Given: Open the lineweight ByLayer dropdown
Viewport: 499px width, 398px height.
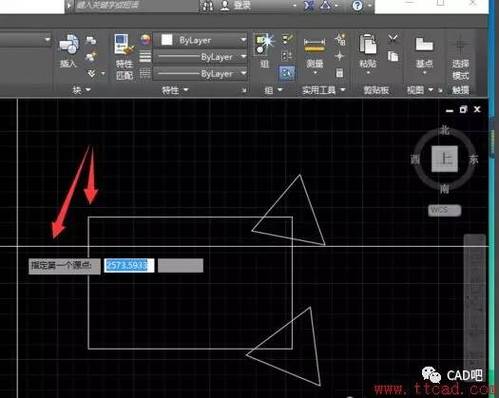Looking at the screenshot, I should coord(244,56).
